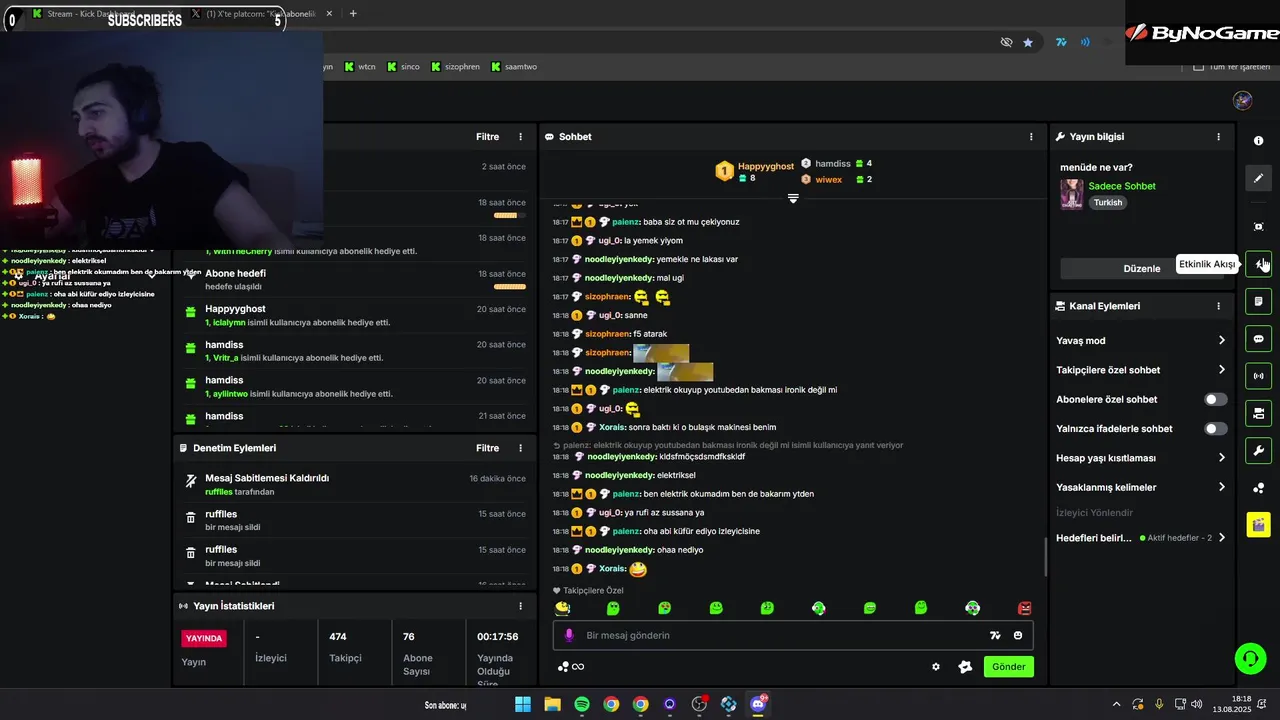The width and height of the screenshot is (1280, 720).
Task: Open saamtwo bookmark
Action: pyautogui.click(x=513, y=67)
